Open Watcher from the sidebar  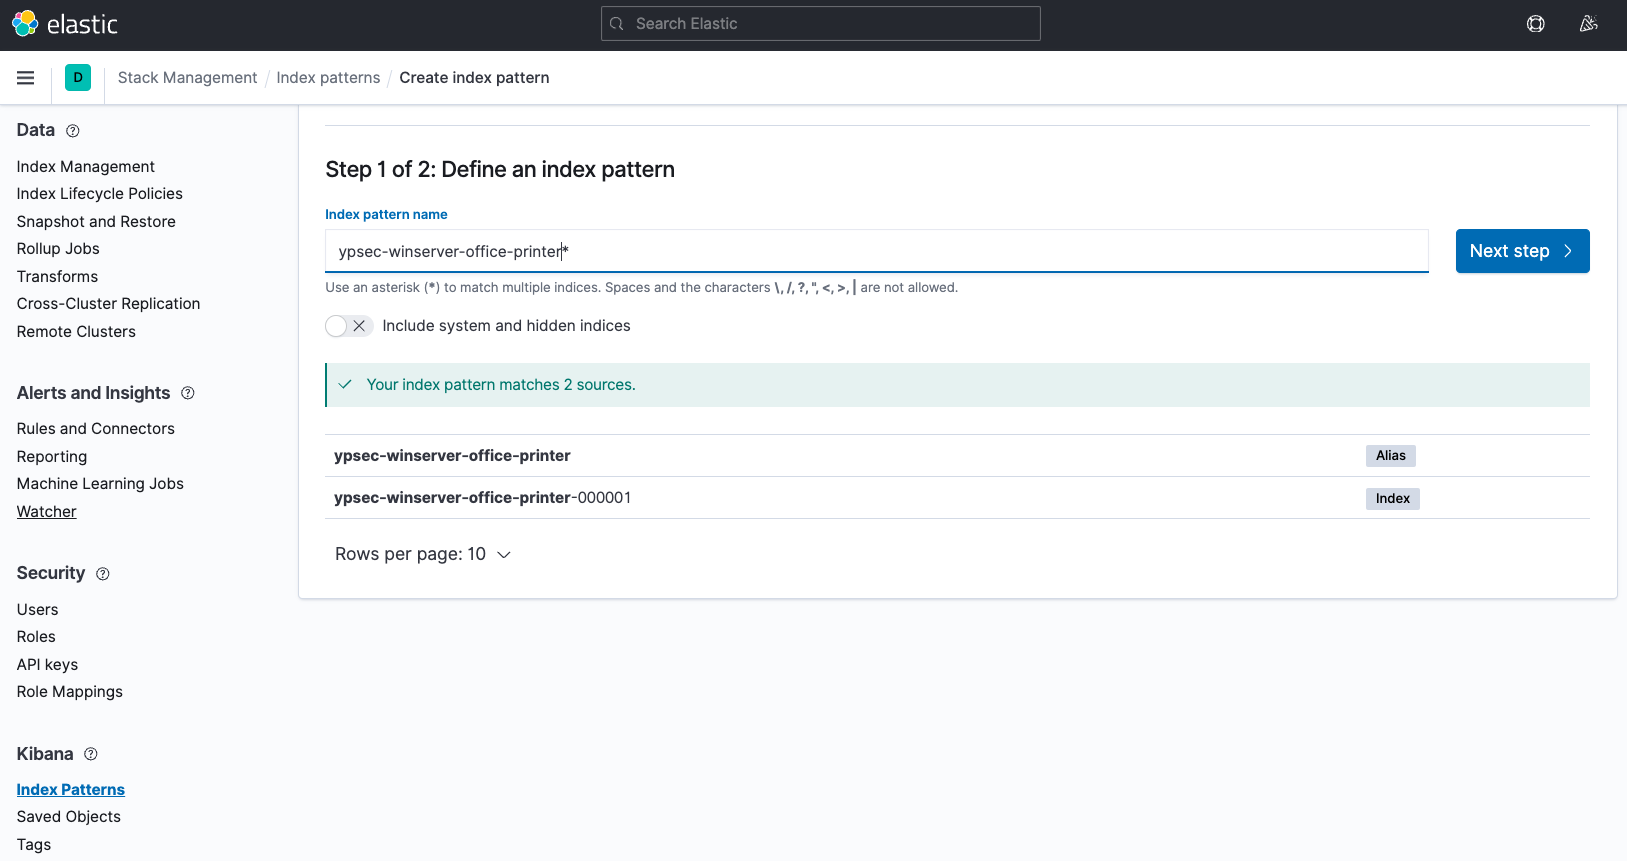(x=47, y=512)
